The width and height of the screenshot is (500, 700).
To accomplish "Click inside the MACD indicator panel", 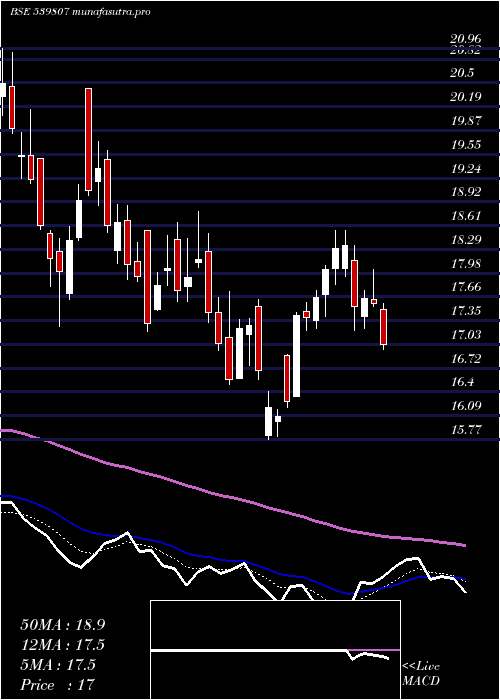I will [275, 650].
